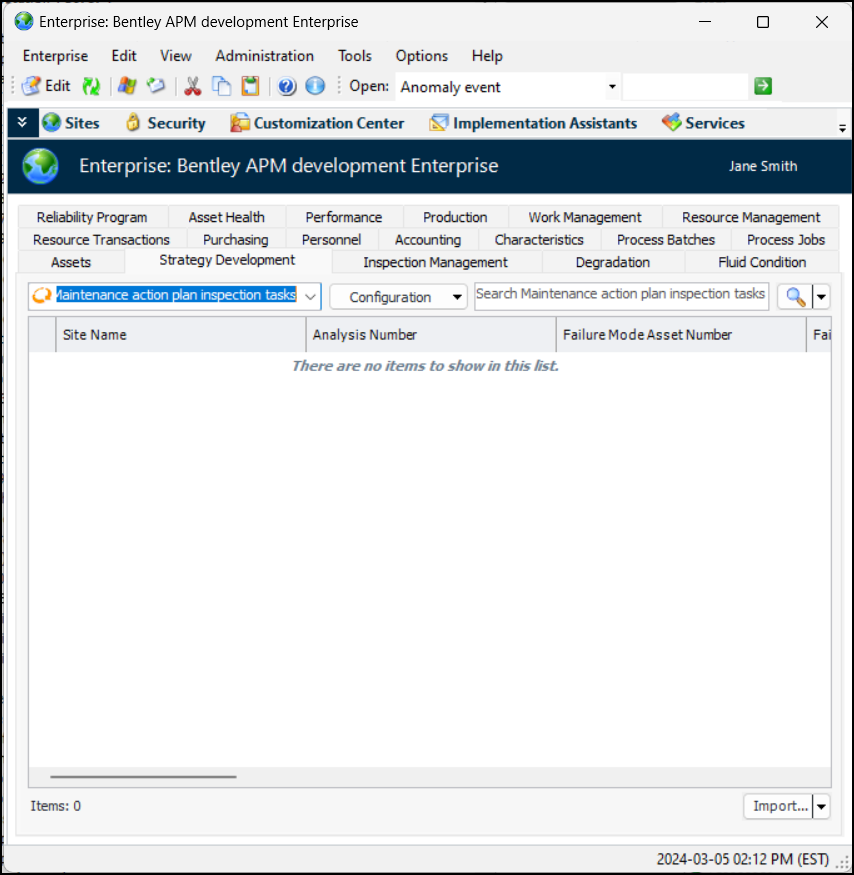Switch to the Performance tab
Image resolution: width=854 pixels, height=875 pixels.
tap(344, 217)
